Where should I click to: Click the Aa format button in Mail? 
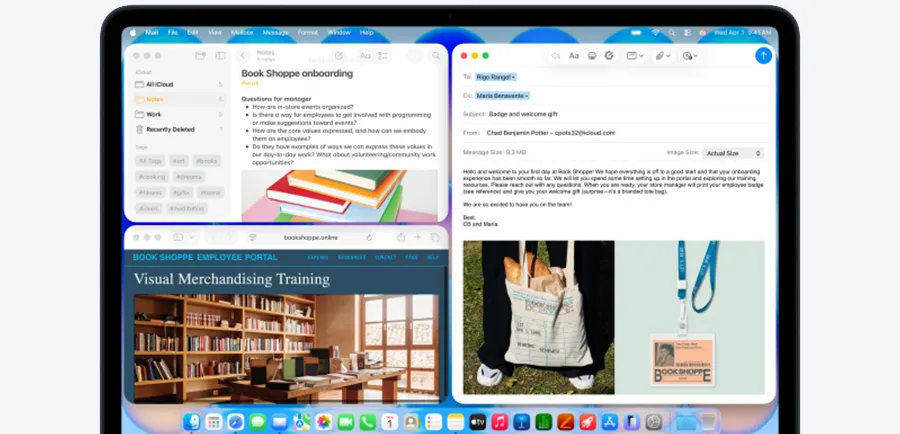574,56
